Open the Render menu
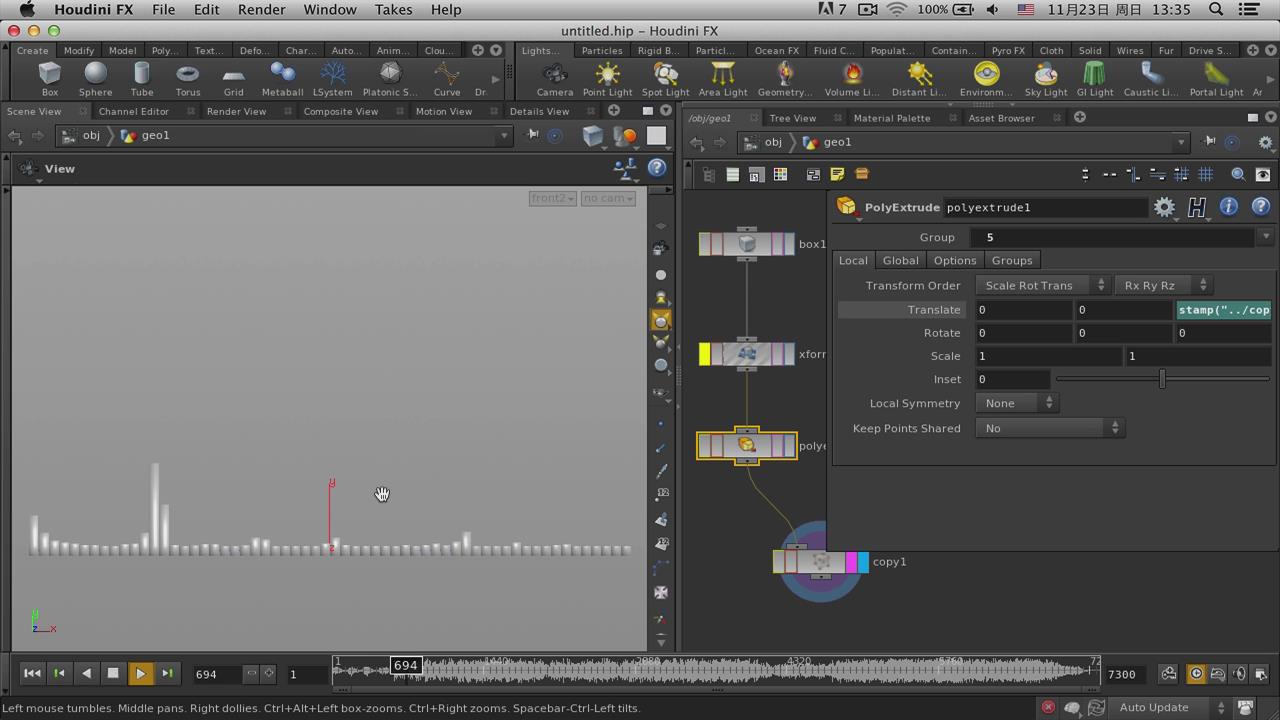This screenshot has width=1280, height=720. click(261, 9)
